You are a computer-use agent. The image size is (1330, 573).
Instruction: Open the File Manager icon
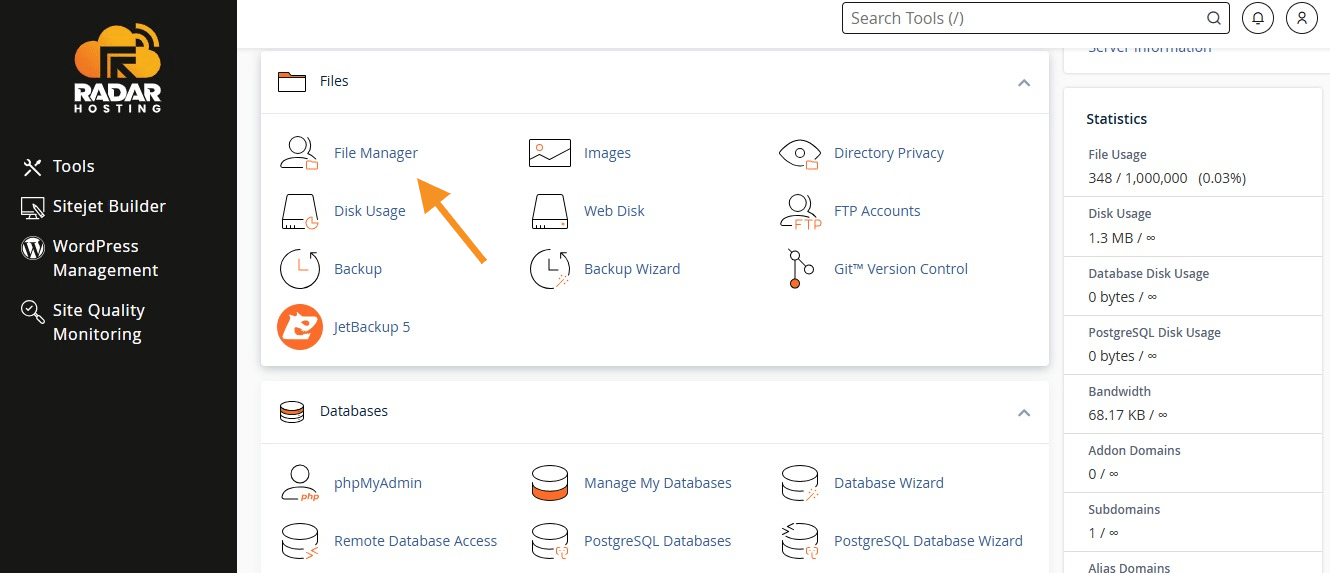tap(298, 153)
